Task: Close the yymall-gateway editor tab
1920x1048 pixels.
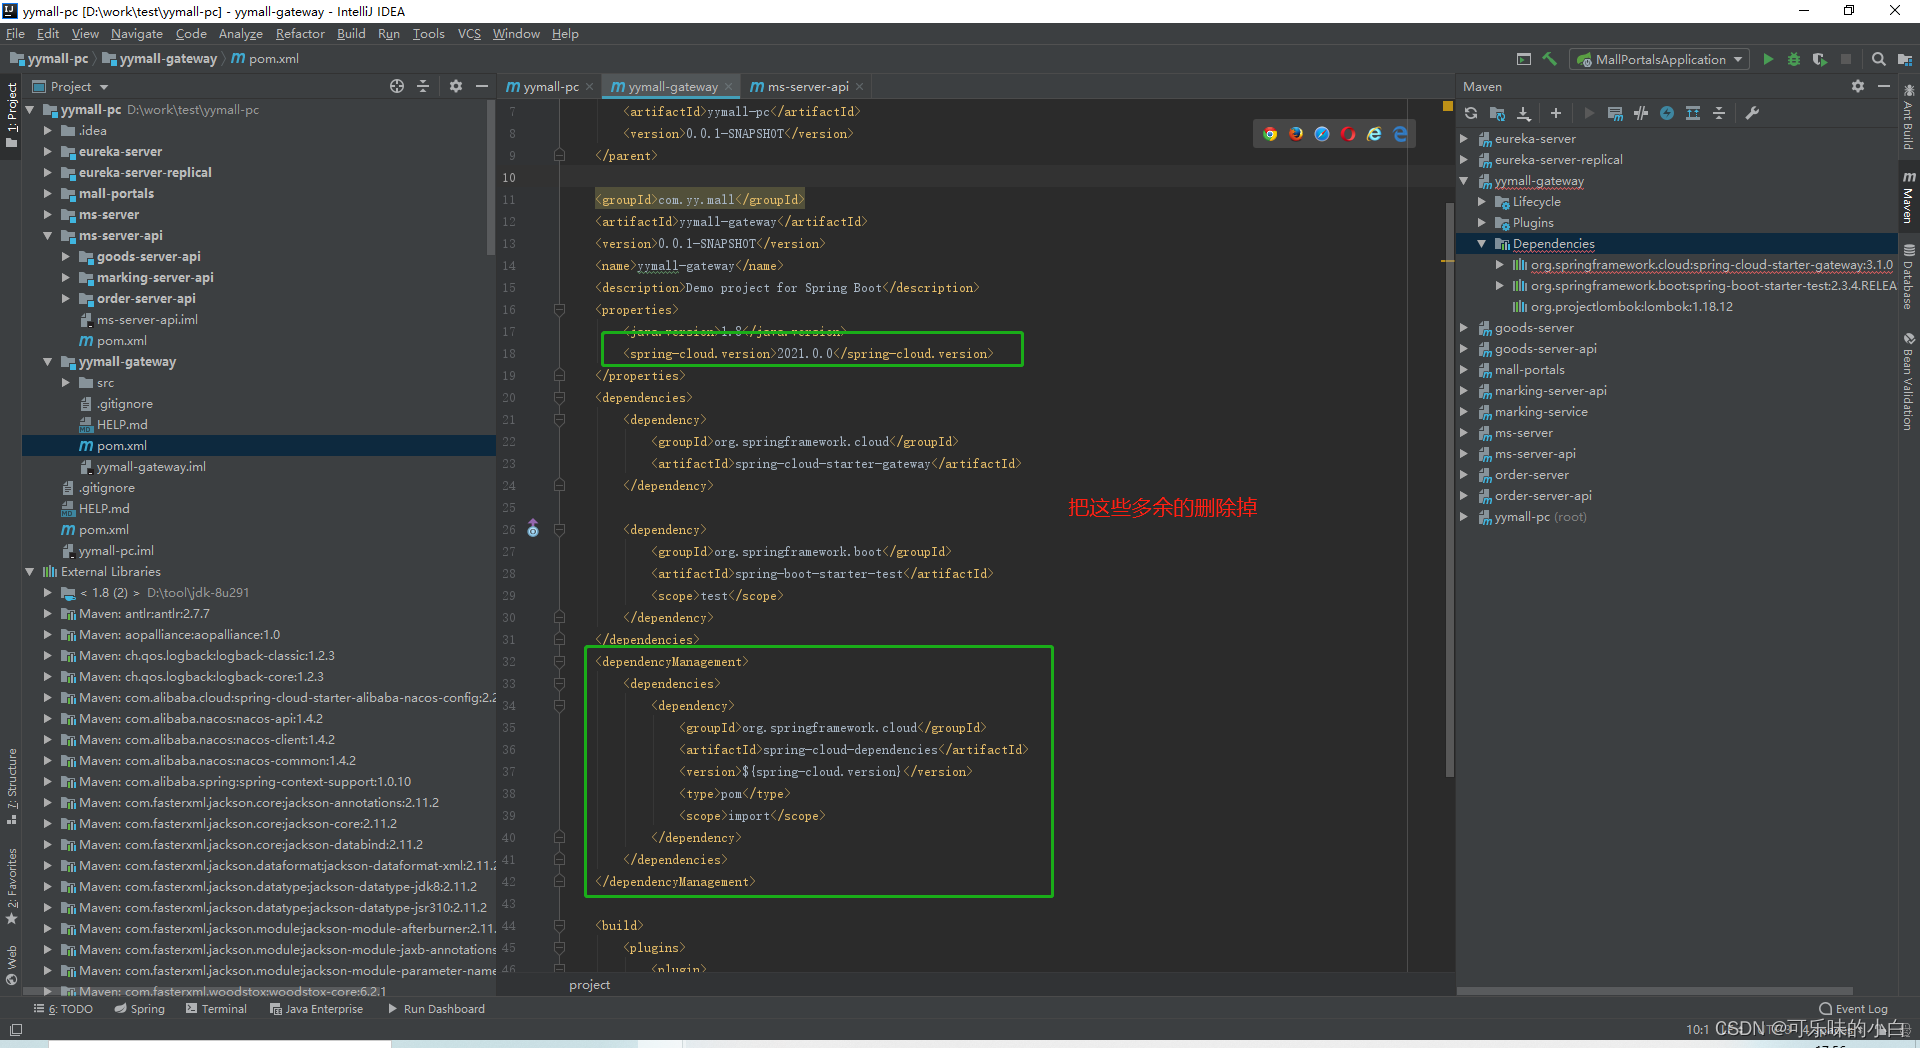Action: tap(729, 86)
